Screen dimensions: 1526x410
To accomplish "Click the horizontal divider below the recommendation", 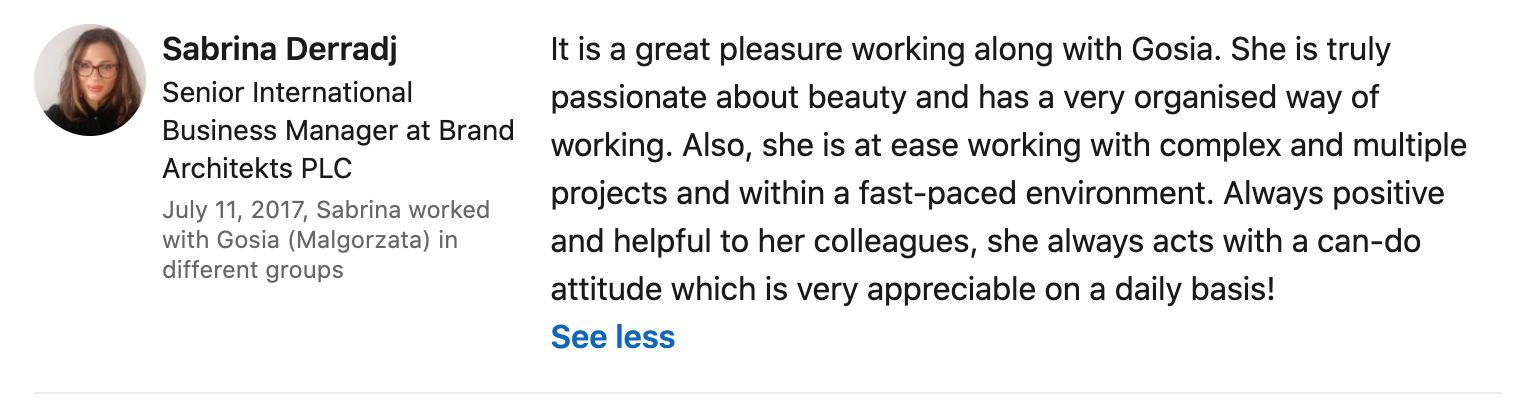I will (x=767, y=393).
